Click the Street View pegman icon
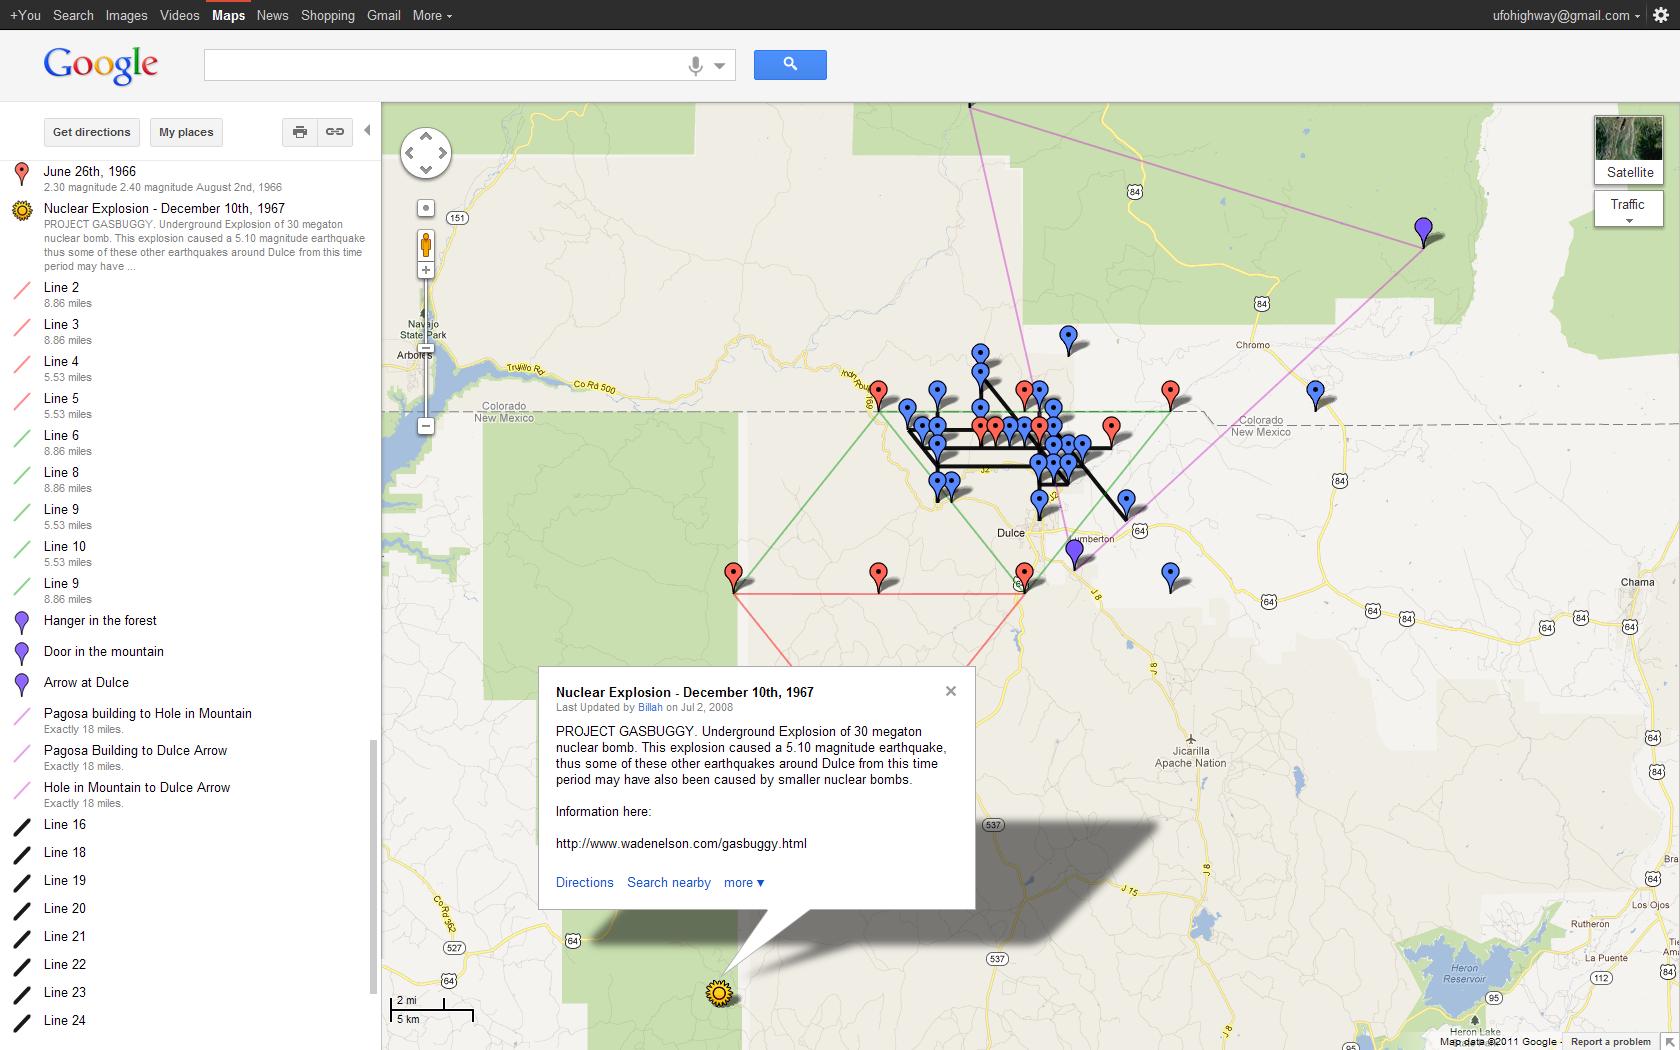This screenshot has height=1050, width=1680. click(426, 244)
